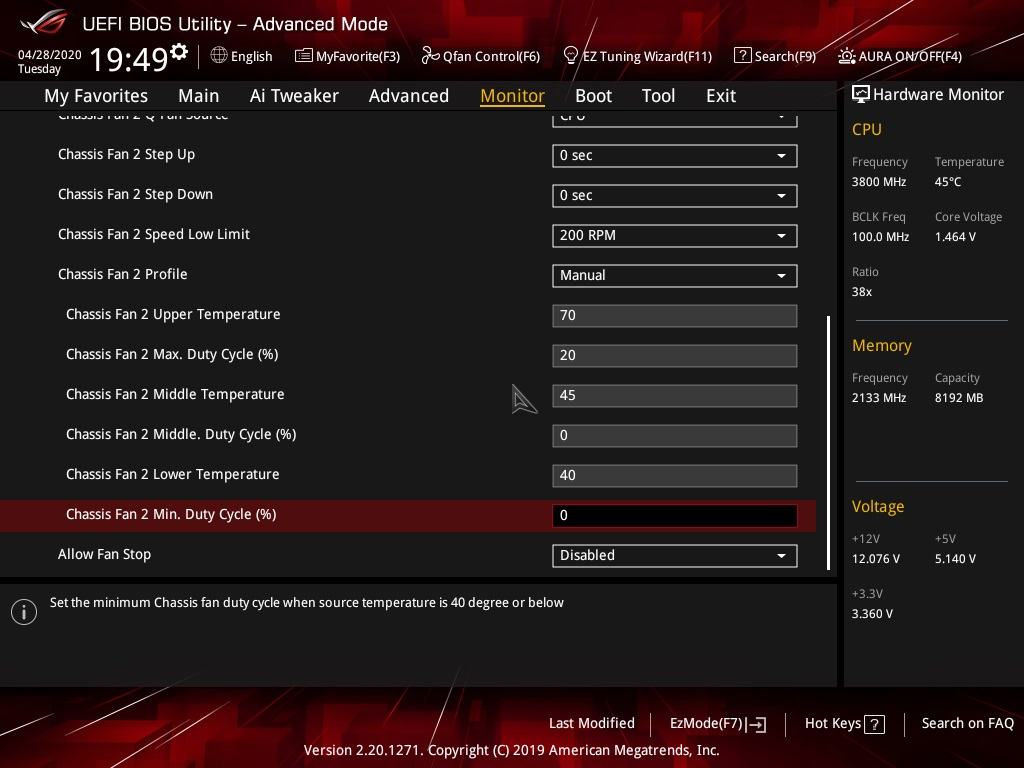This screenshot has height=768, width=1024.
Task: Click the Last Modified button
Action: point(592,723)
